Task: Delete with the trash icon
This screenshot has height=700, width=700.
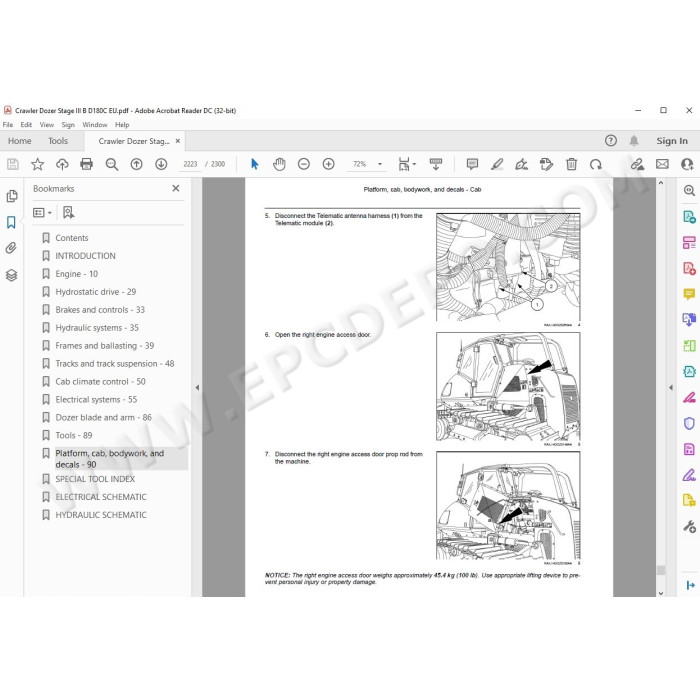Action: point(571,164)
